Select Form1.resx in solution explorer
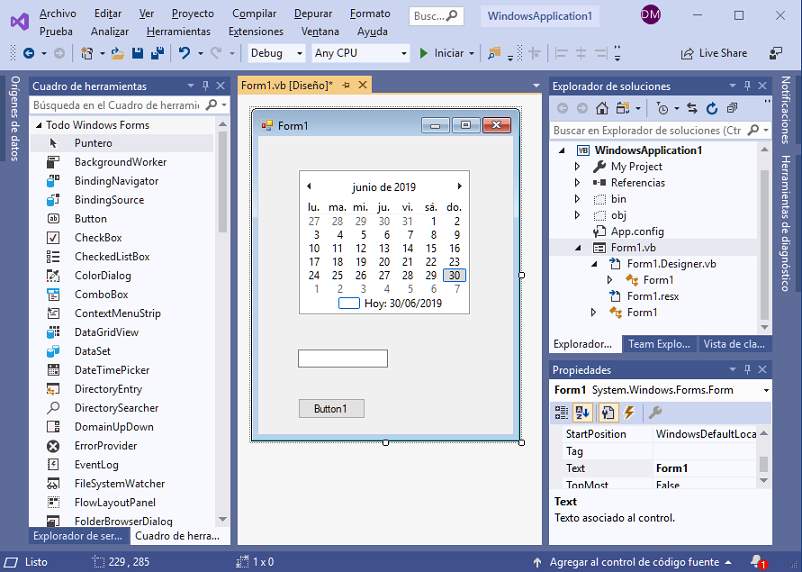Image resolution: width=802 pixels, height=572 pixels. click(x=653, y=296)
